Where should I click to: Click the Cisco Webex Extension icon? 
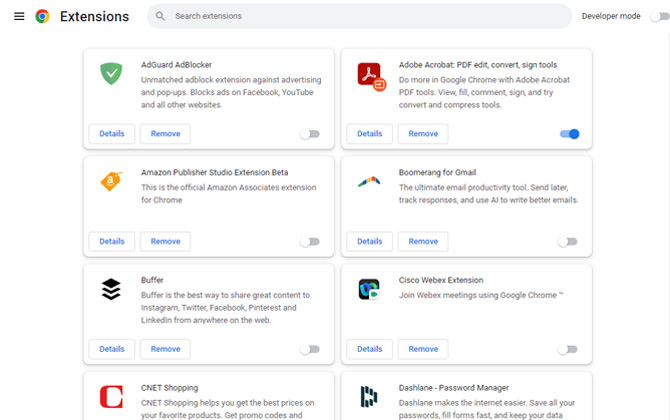[x=369, y=289]
